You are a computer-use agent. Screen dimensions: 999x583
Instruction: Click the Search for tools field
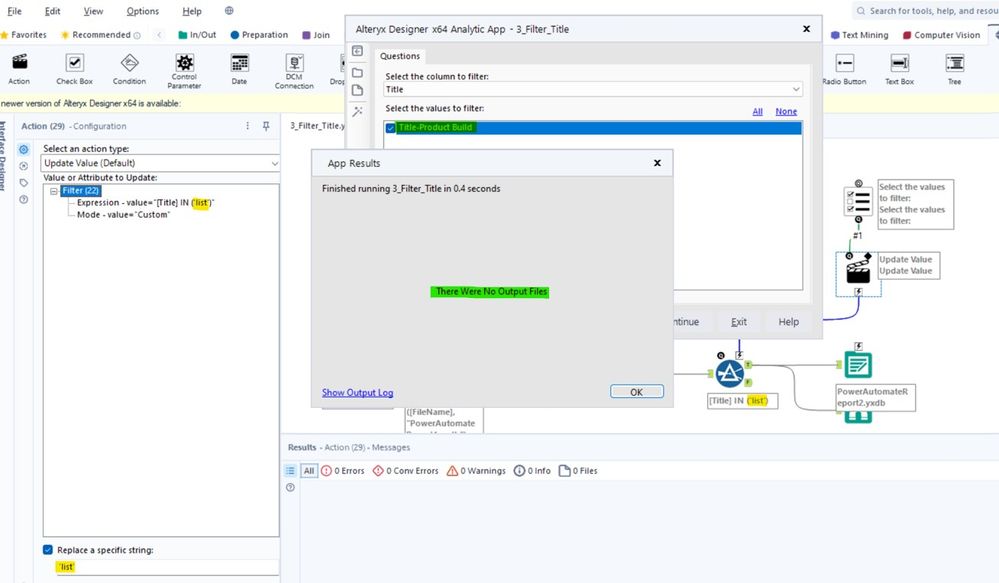926,11
